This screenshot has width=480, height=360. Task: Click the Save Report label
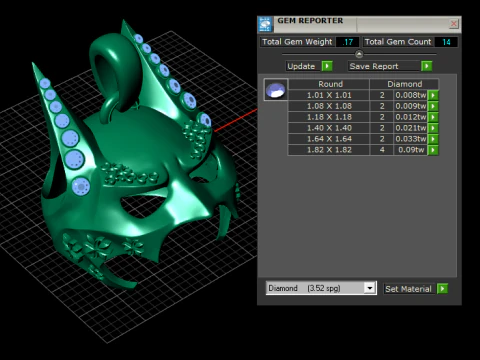click(x=384, y=66)
